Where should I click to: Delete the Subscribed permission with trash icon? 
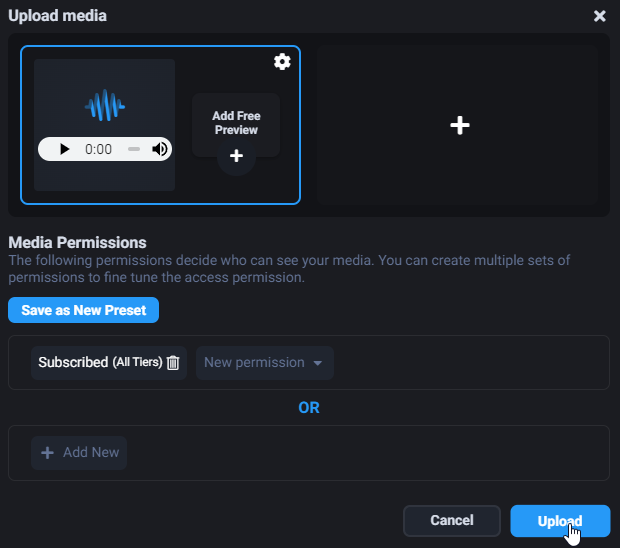coord(173,363)
